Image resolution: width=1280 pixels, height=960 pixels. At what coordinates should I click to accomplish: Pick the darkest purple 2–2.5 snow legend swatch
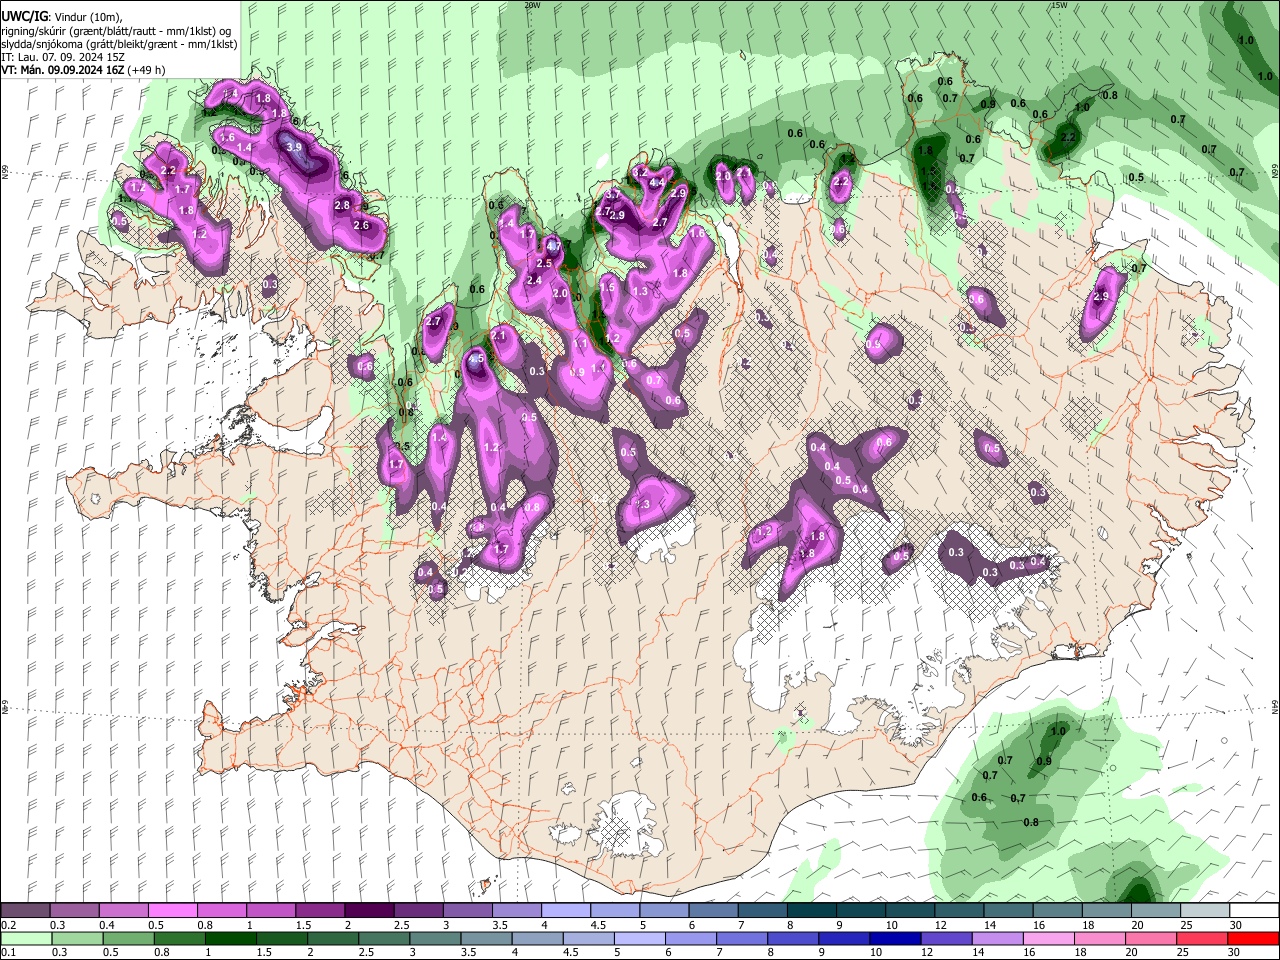click(368, 910)
